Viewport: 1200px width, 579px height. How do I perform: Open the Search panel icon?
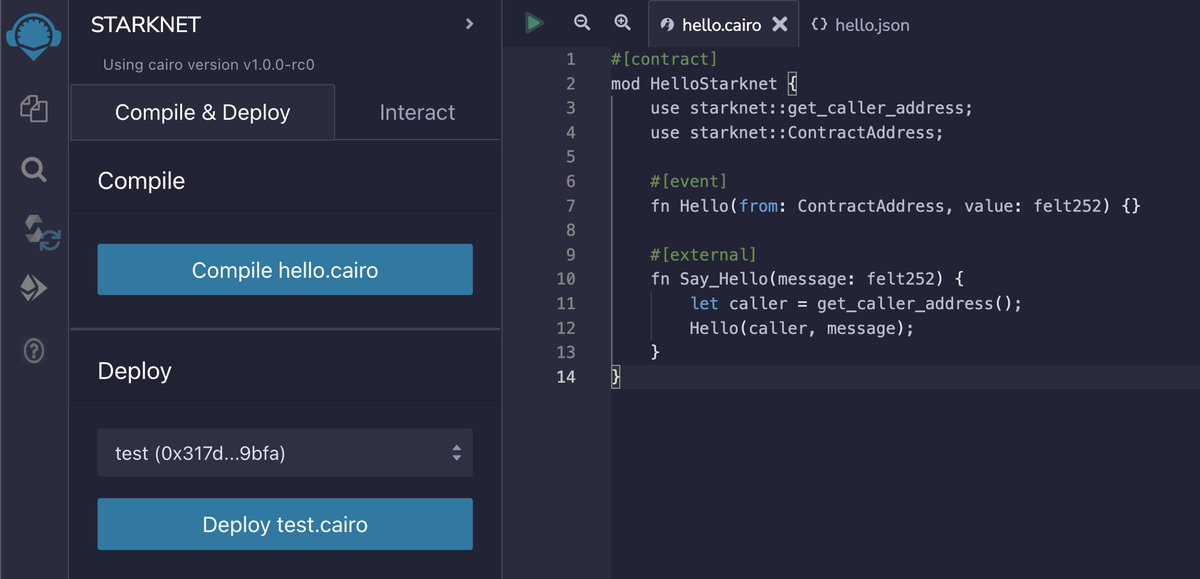tap(33, 170)
